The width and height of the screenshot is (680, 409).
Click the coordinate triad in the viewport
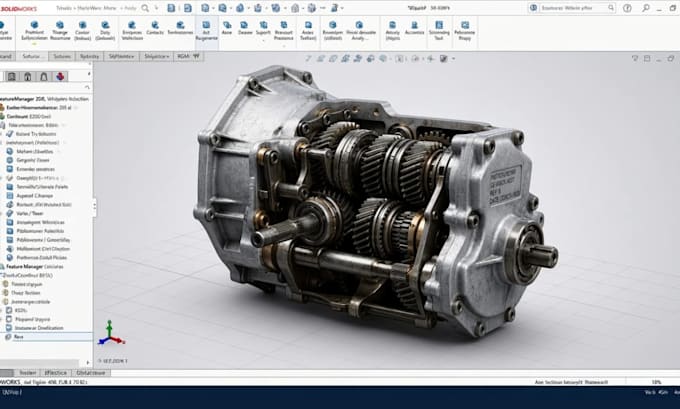(111, 333)
